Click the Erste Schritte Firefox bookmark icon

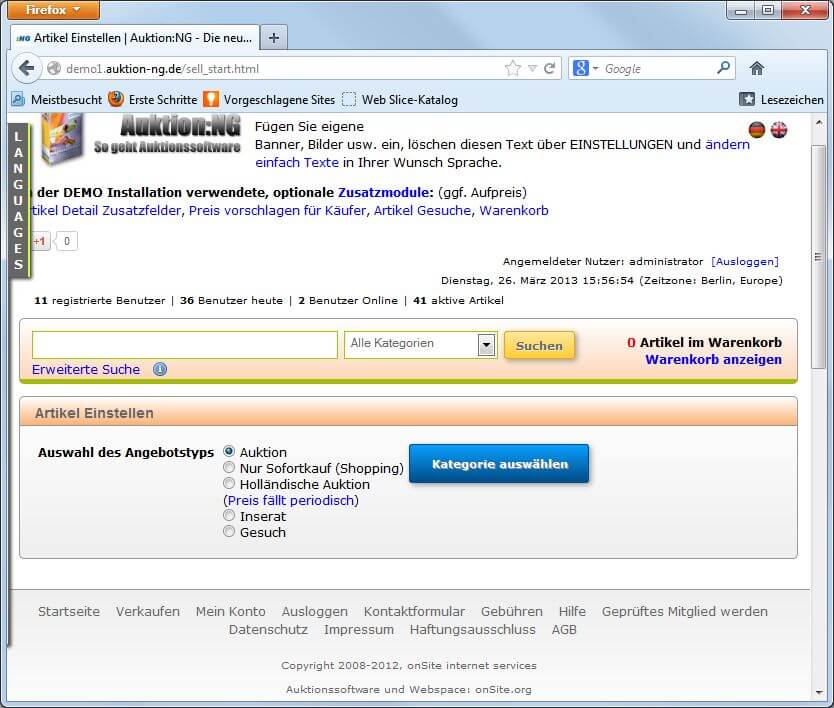[x=115, y=99]
